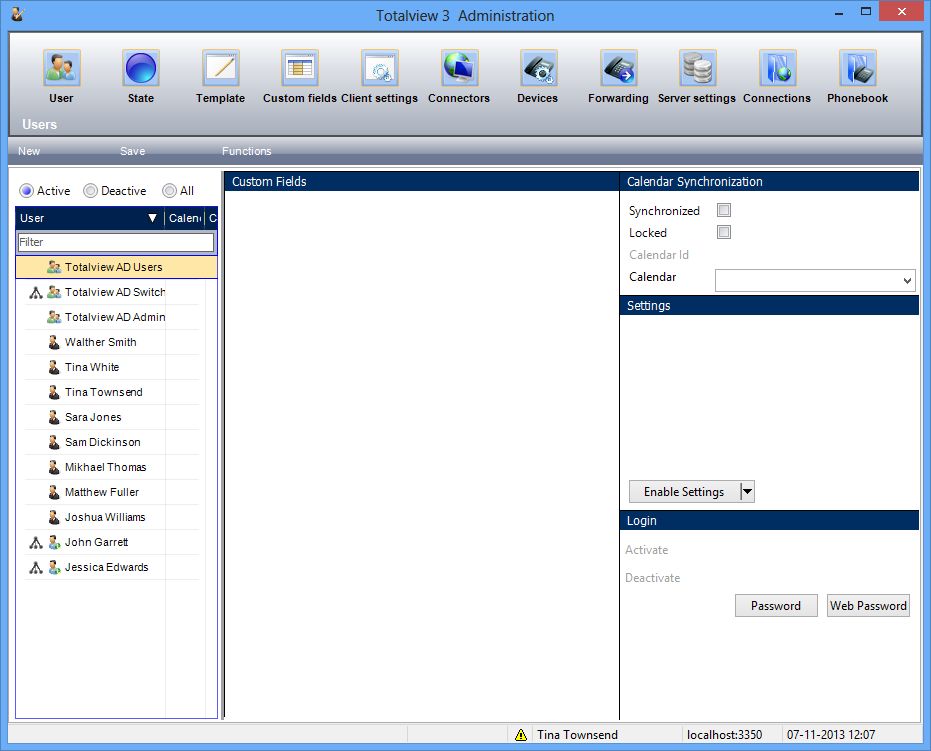Select Walther Smith in the user list
This screenshot has width=931, height=751.
(x=101, y=342)
